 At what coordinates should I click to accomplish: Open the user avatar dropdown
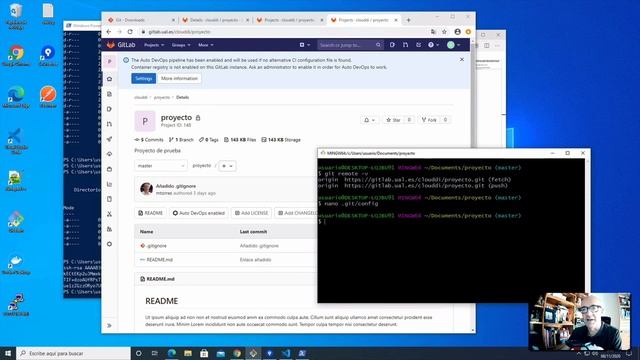[x=453, y=45]
